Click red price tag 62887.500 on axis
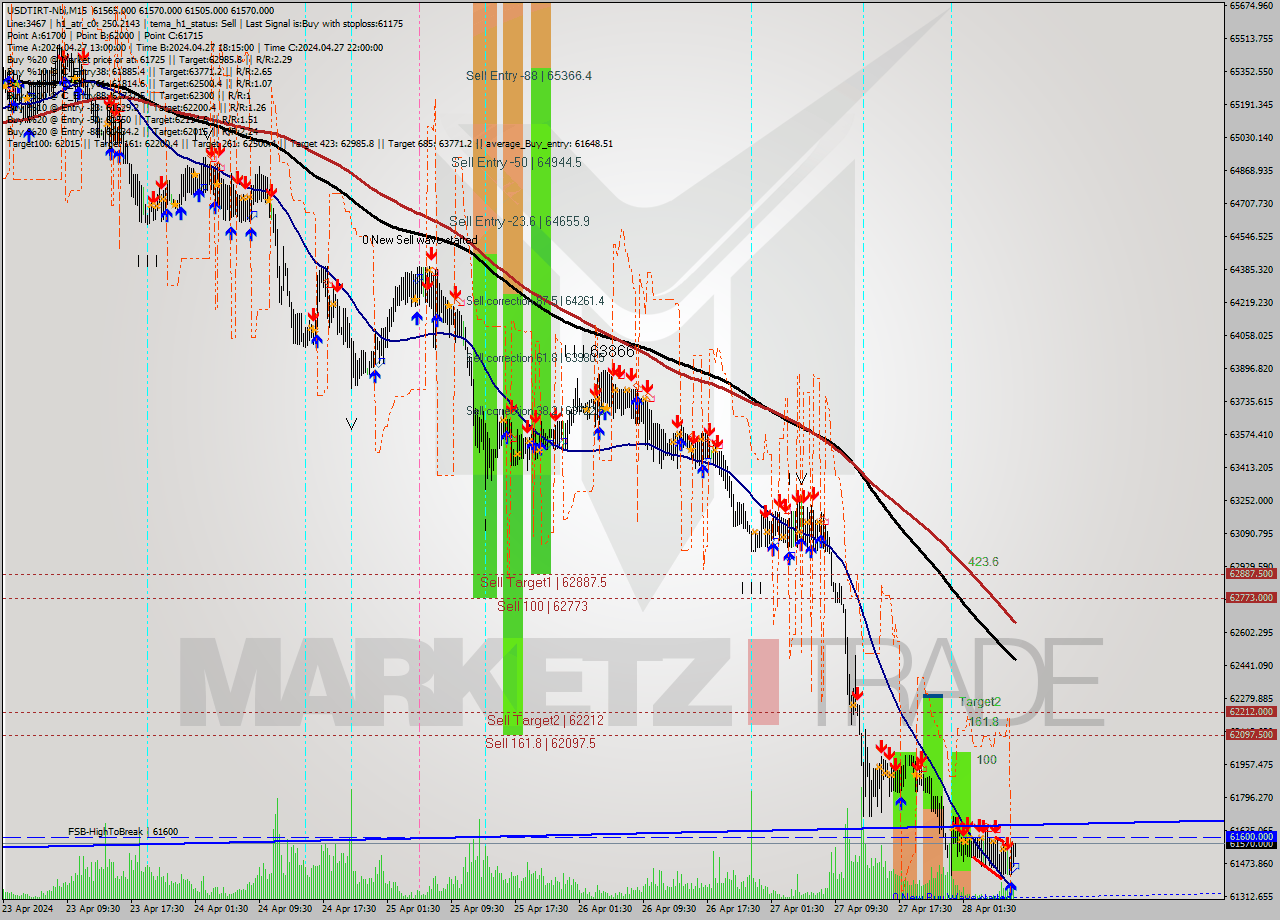The width and height of the screenshot is (1280, 920). point(1251,574)
